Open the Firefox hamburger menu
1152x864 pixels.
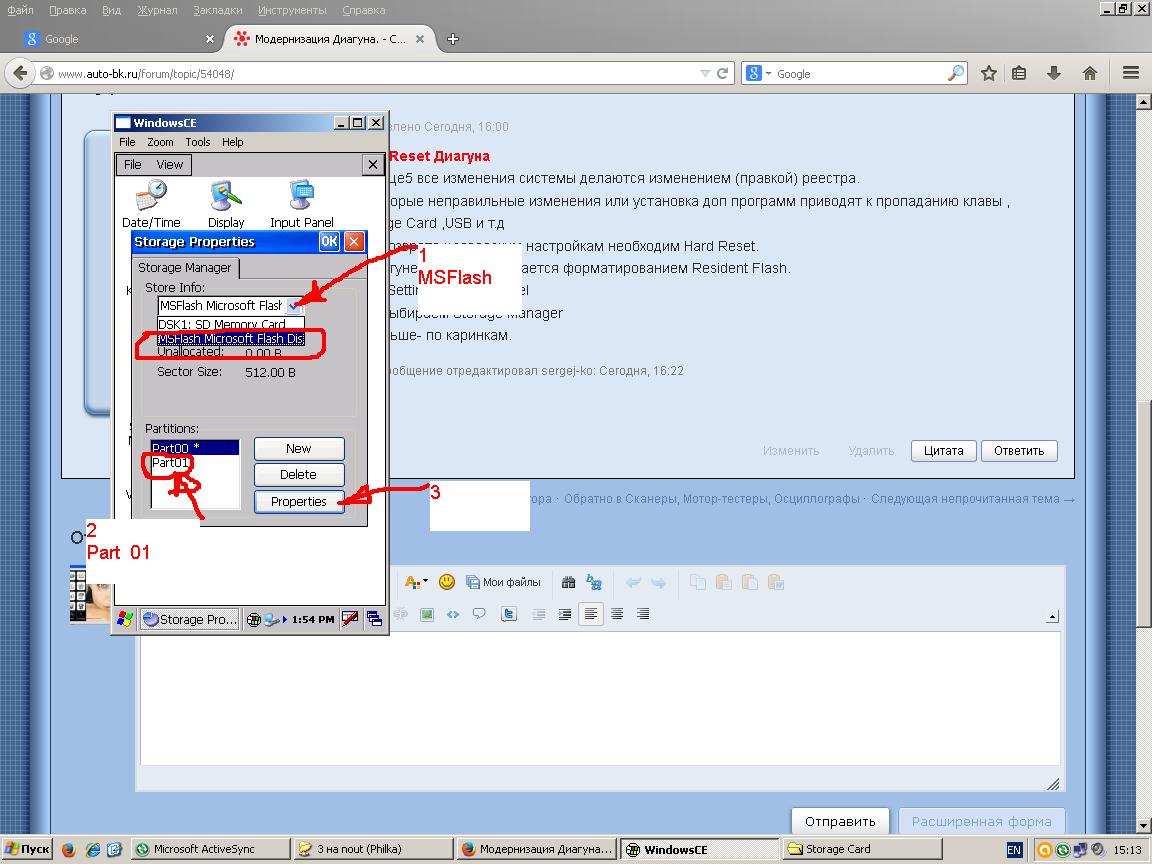(1131, 73)
